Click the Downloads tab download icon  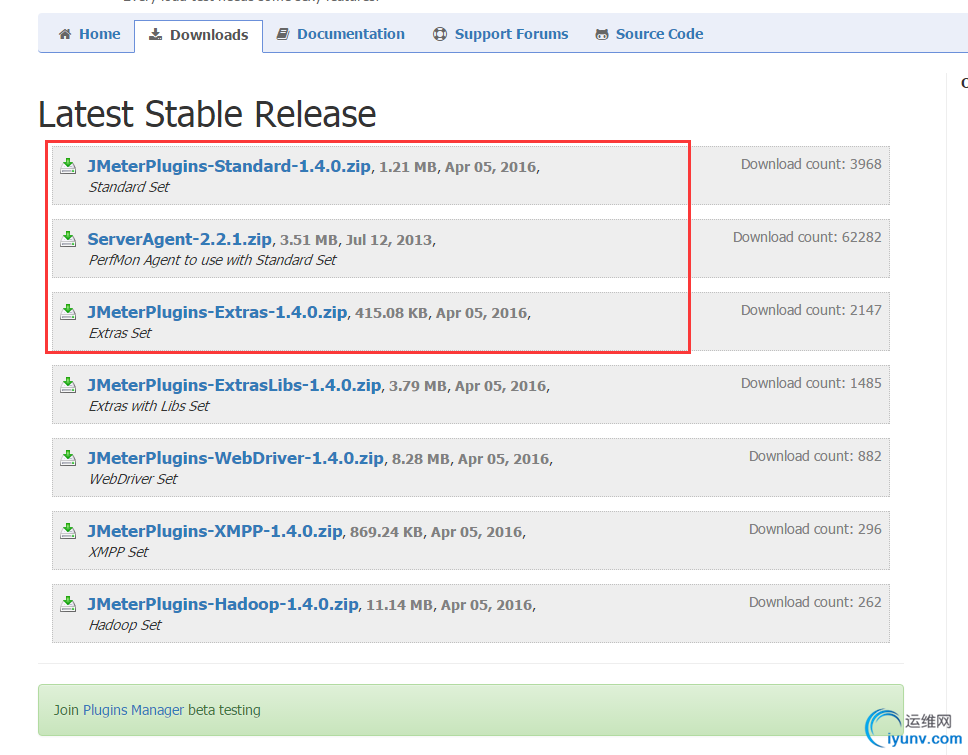pyautogui.click(x=156, y=34)
